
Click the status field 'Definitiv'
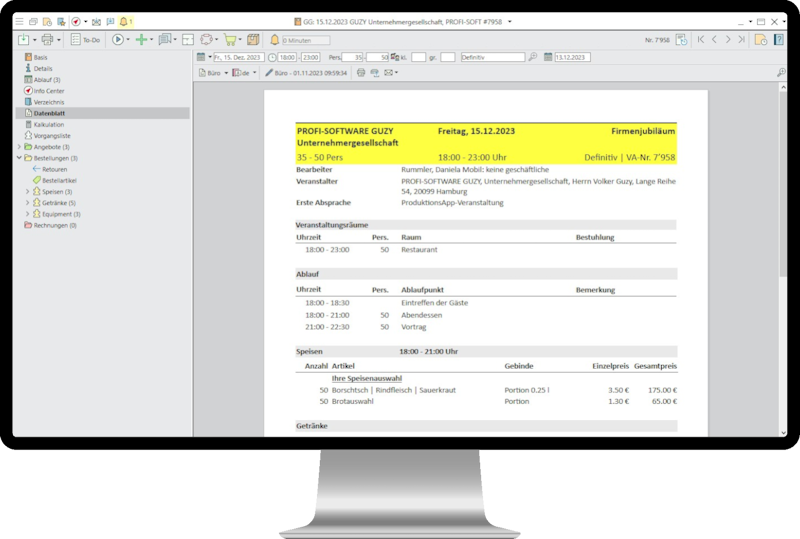492,57
